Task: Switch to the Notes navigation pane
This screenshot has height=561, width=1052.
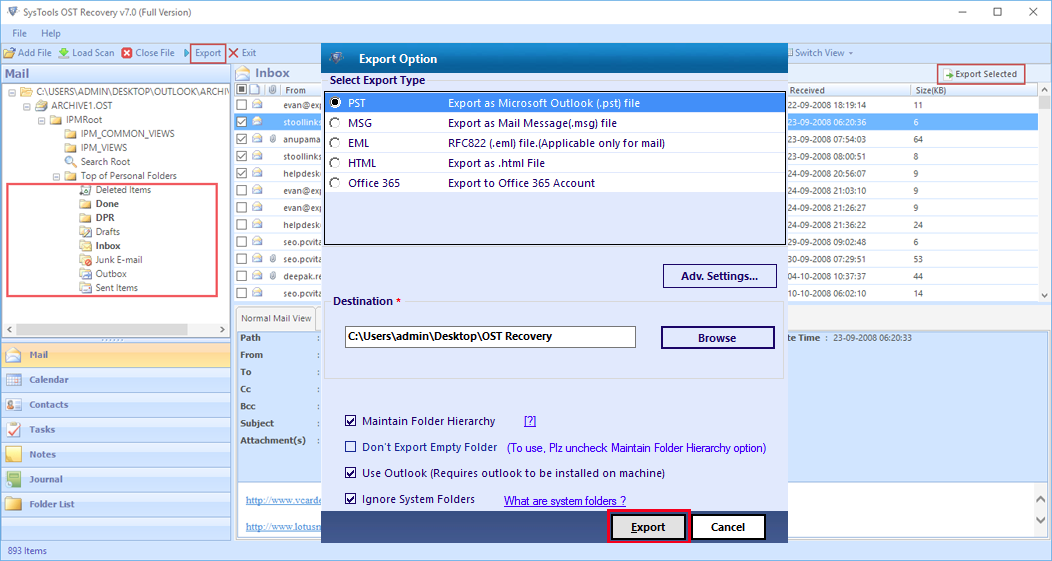Action: [x=116, y=454]
